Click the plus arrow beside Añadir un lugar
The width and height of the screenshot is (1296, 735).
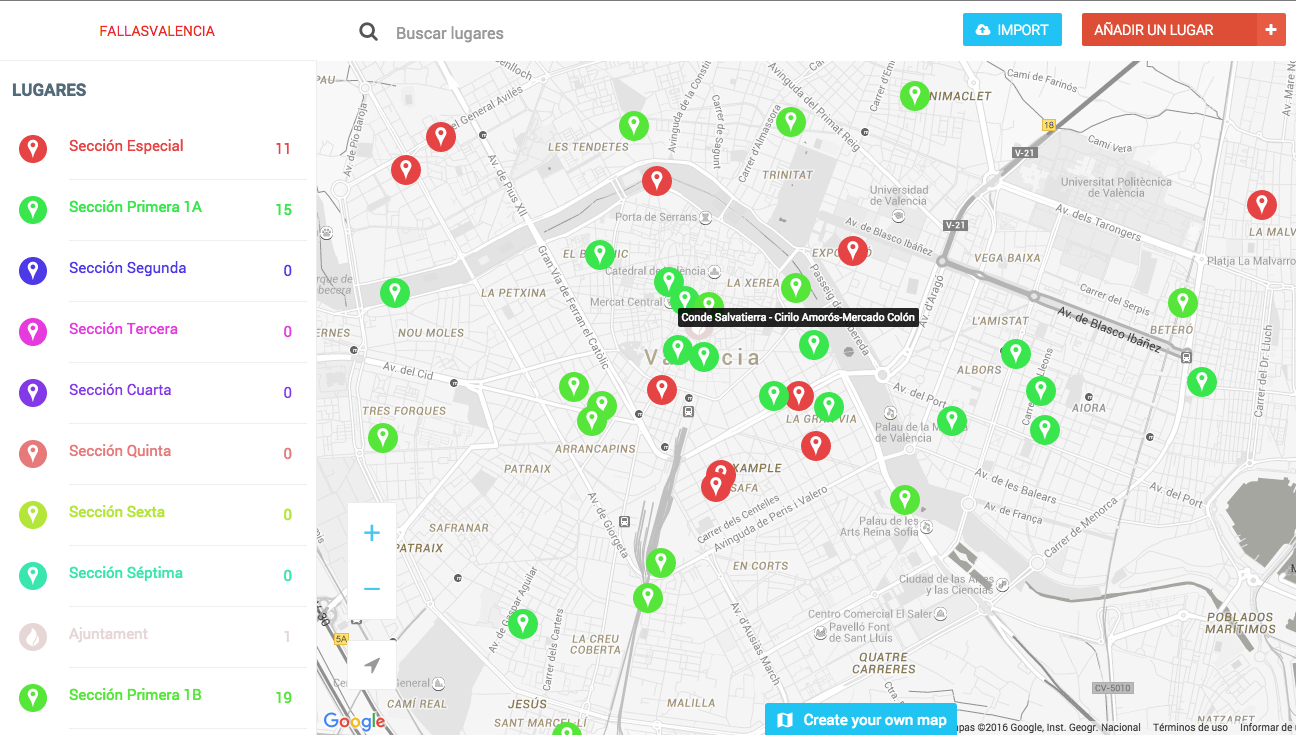[1271, 30]
